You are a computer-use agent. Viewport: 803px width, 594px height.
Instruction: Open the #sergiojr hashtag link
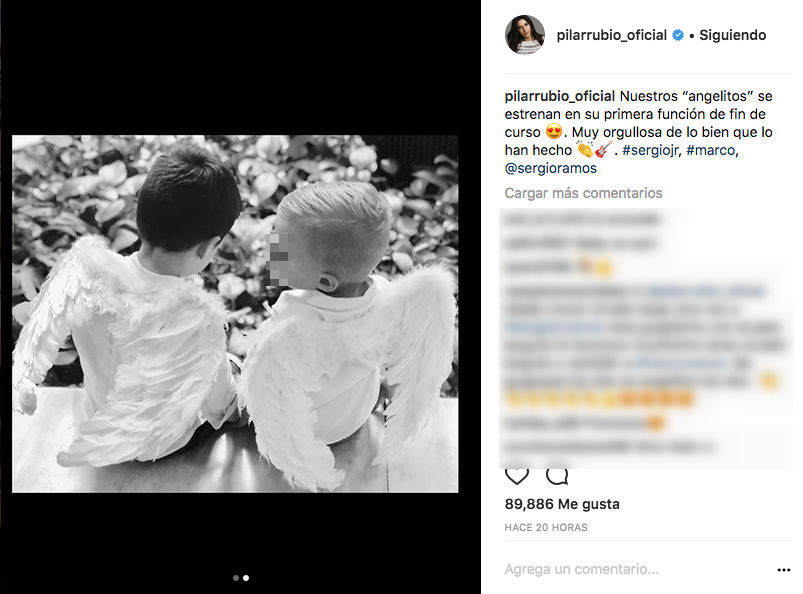(x=651, y=150)
